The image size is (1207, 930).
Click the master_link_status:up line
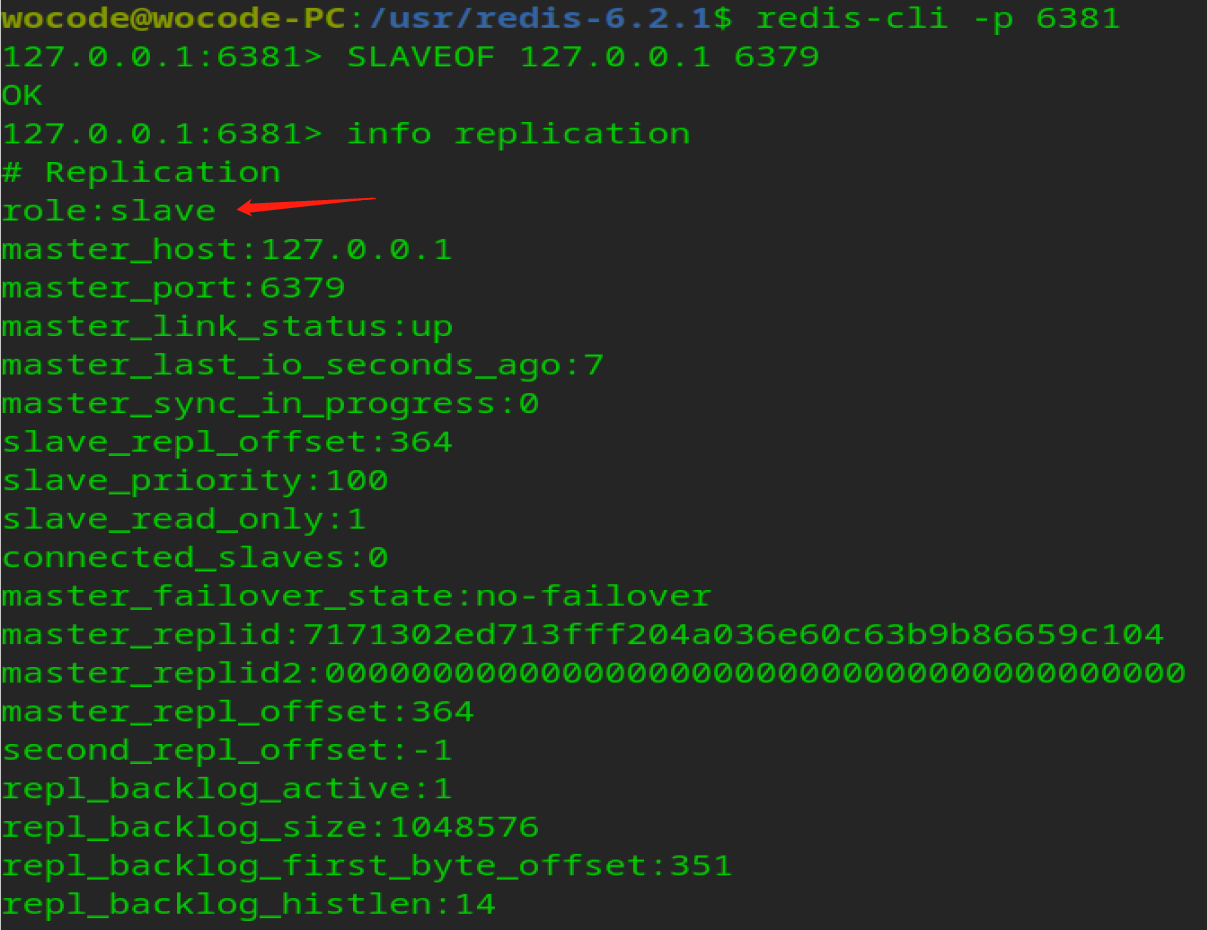tap(227, 327)
